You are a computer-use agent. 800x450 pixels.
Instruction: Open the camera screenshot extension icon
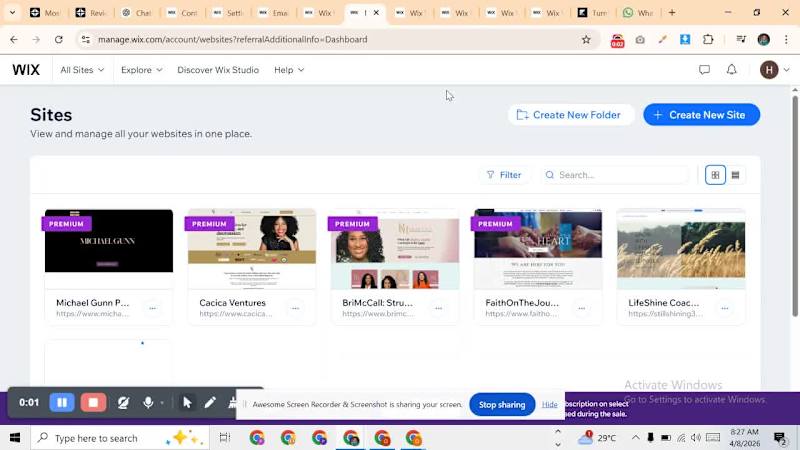[x=640, y=39]
